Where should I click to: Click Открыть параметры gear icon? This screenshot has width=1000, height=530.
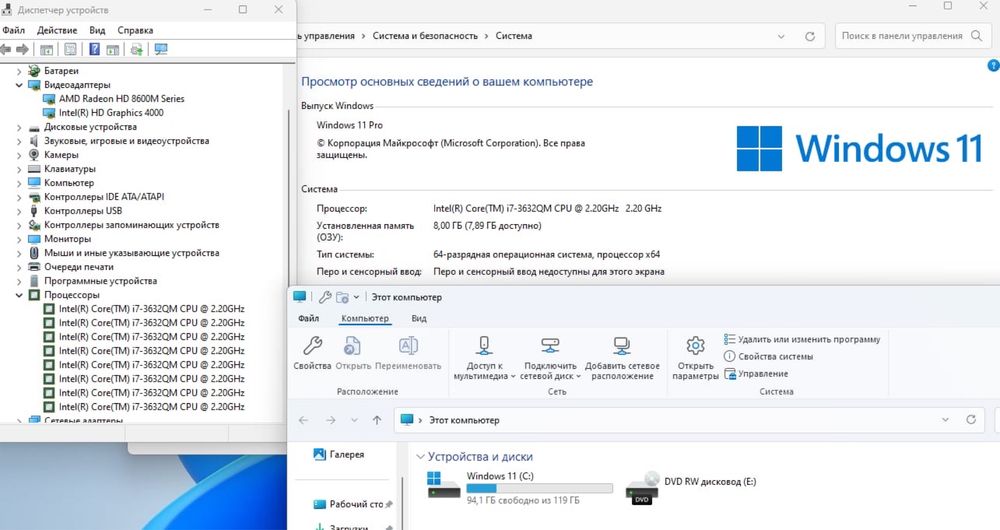click(695, 346)
